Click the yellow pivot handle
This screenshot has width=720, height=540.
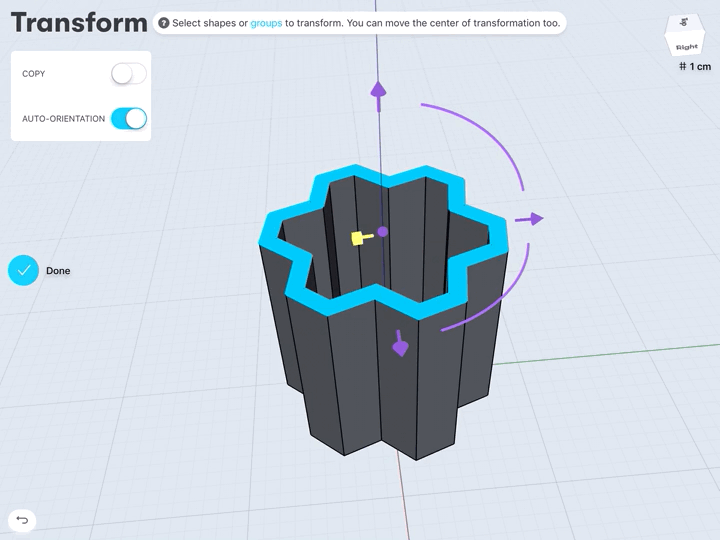tap(358, 238)
